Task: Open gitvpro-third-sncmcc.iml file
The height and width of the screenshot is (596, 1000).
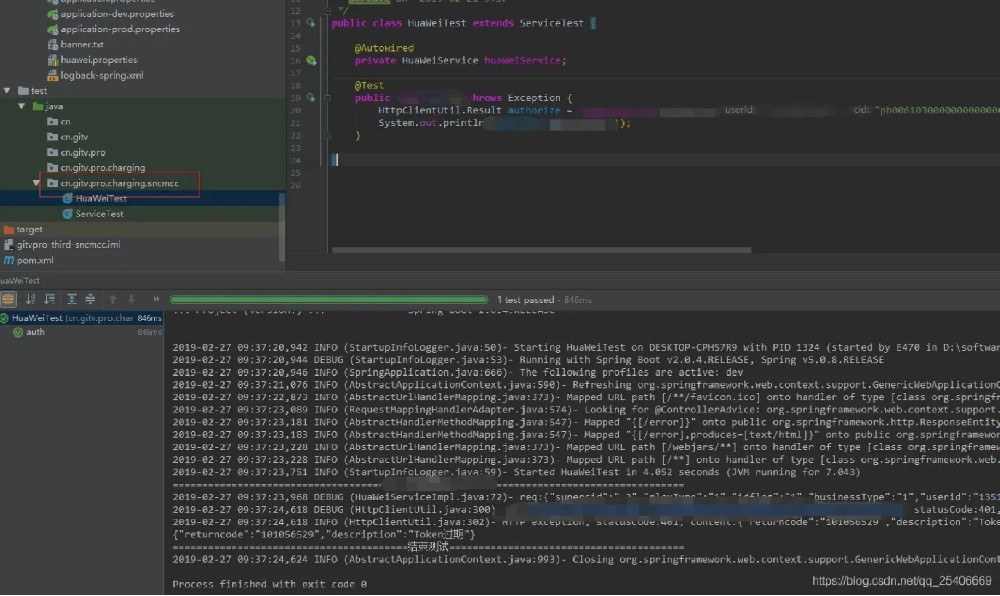Action: (69, 244)
